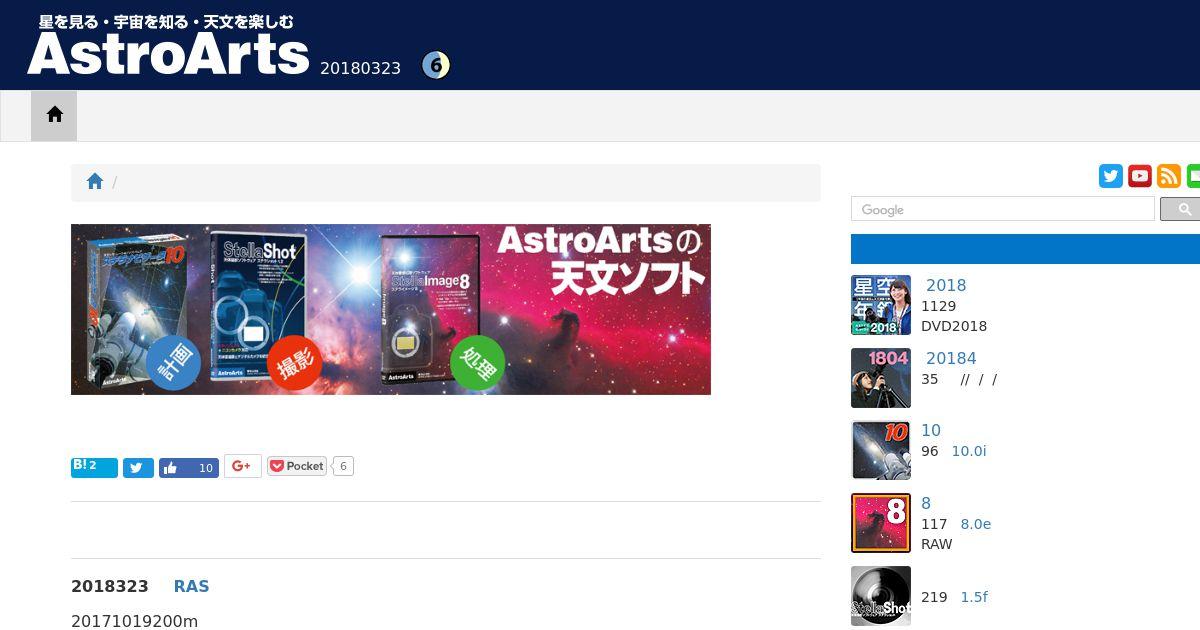Click the green mail icon

[1193, 176]
